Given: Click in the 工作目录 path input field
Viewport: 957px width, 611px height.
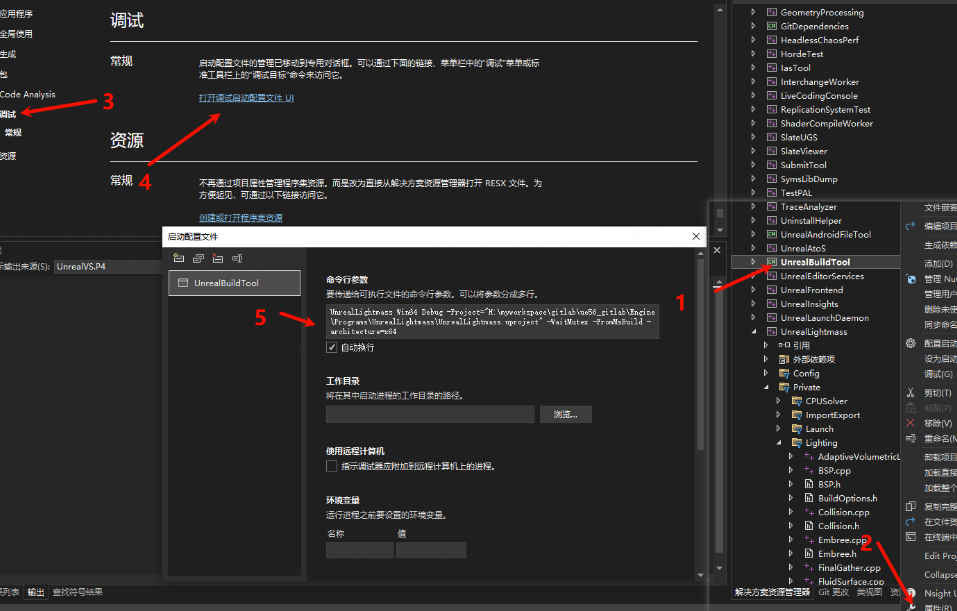Looking at the screenshot, I should [430, 414].
